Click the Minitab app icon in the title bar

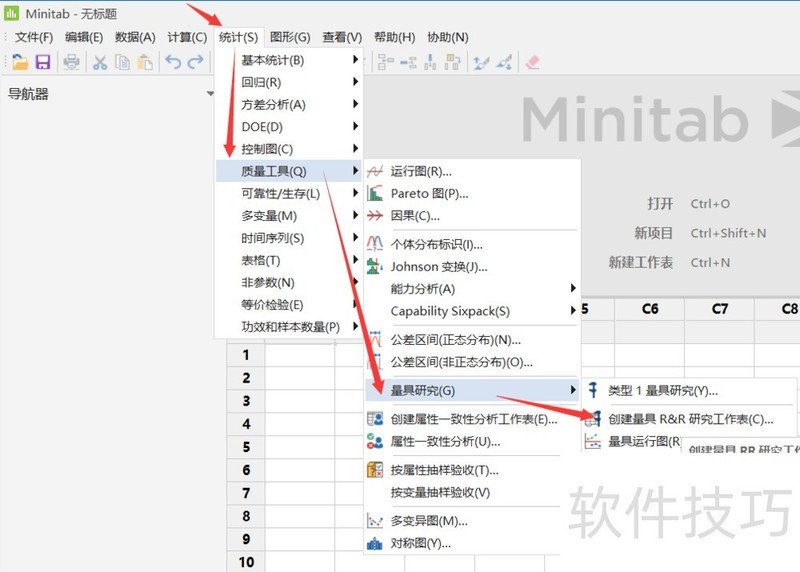[11, 13]
